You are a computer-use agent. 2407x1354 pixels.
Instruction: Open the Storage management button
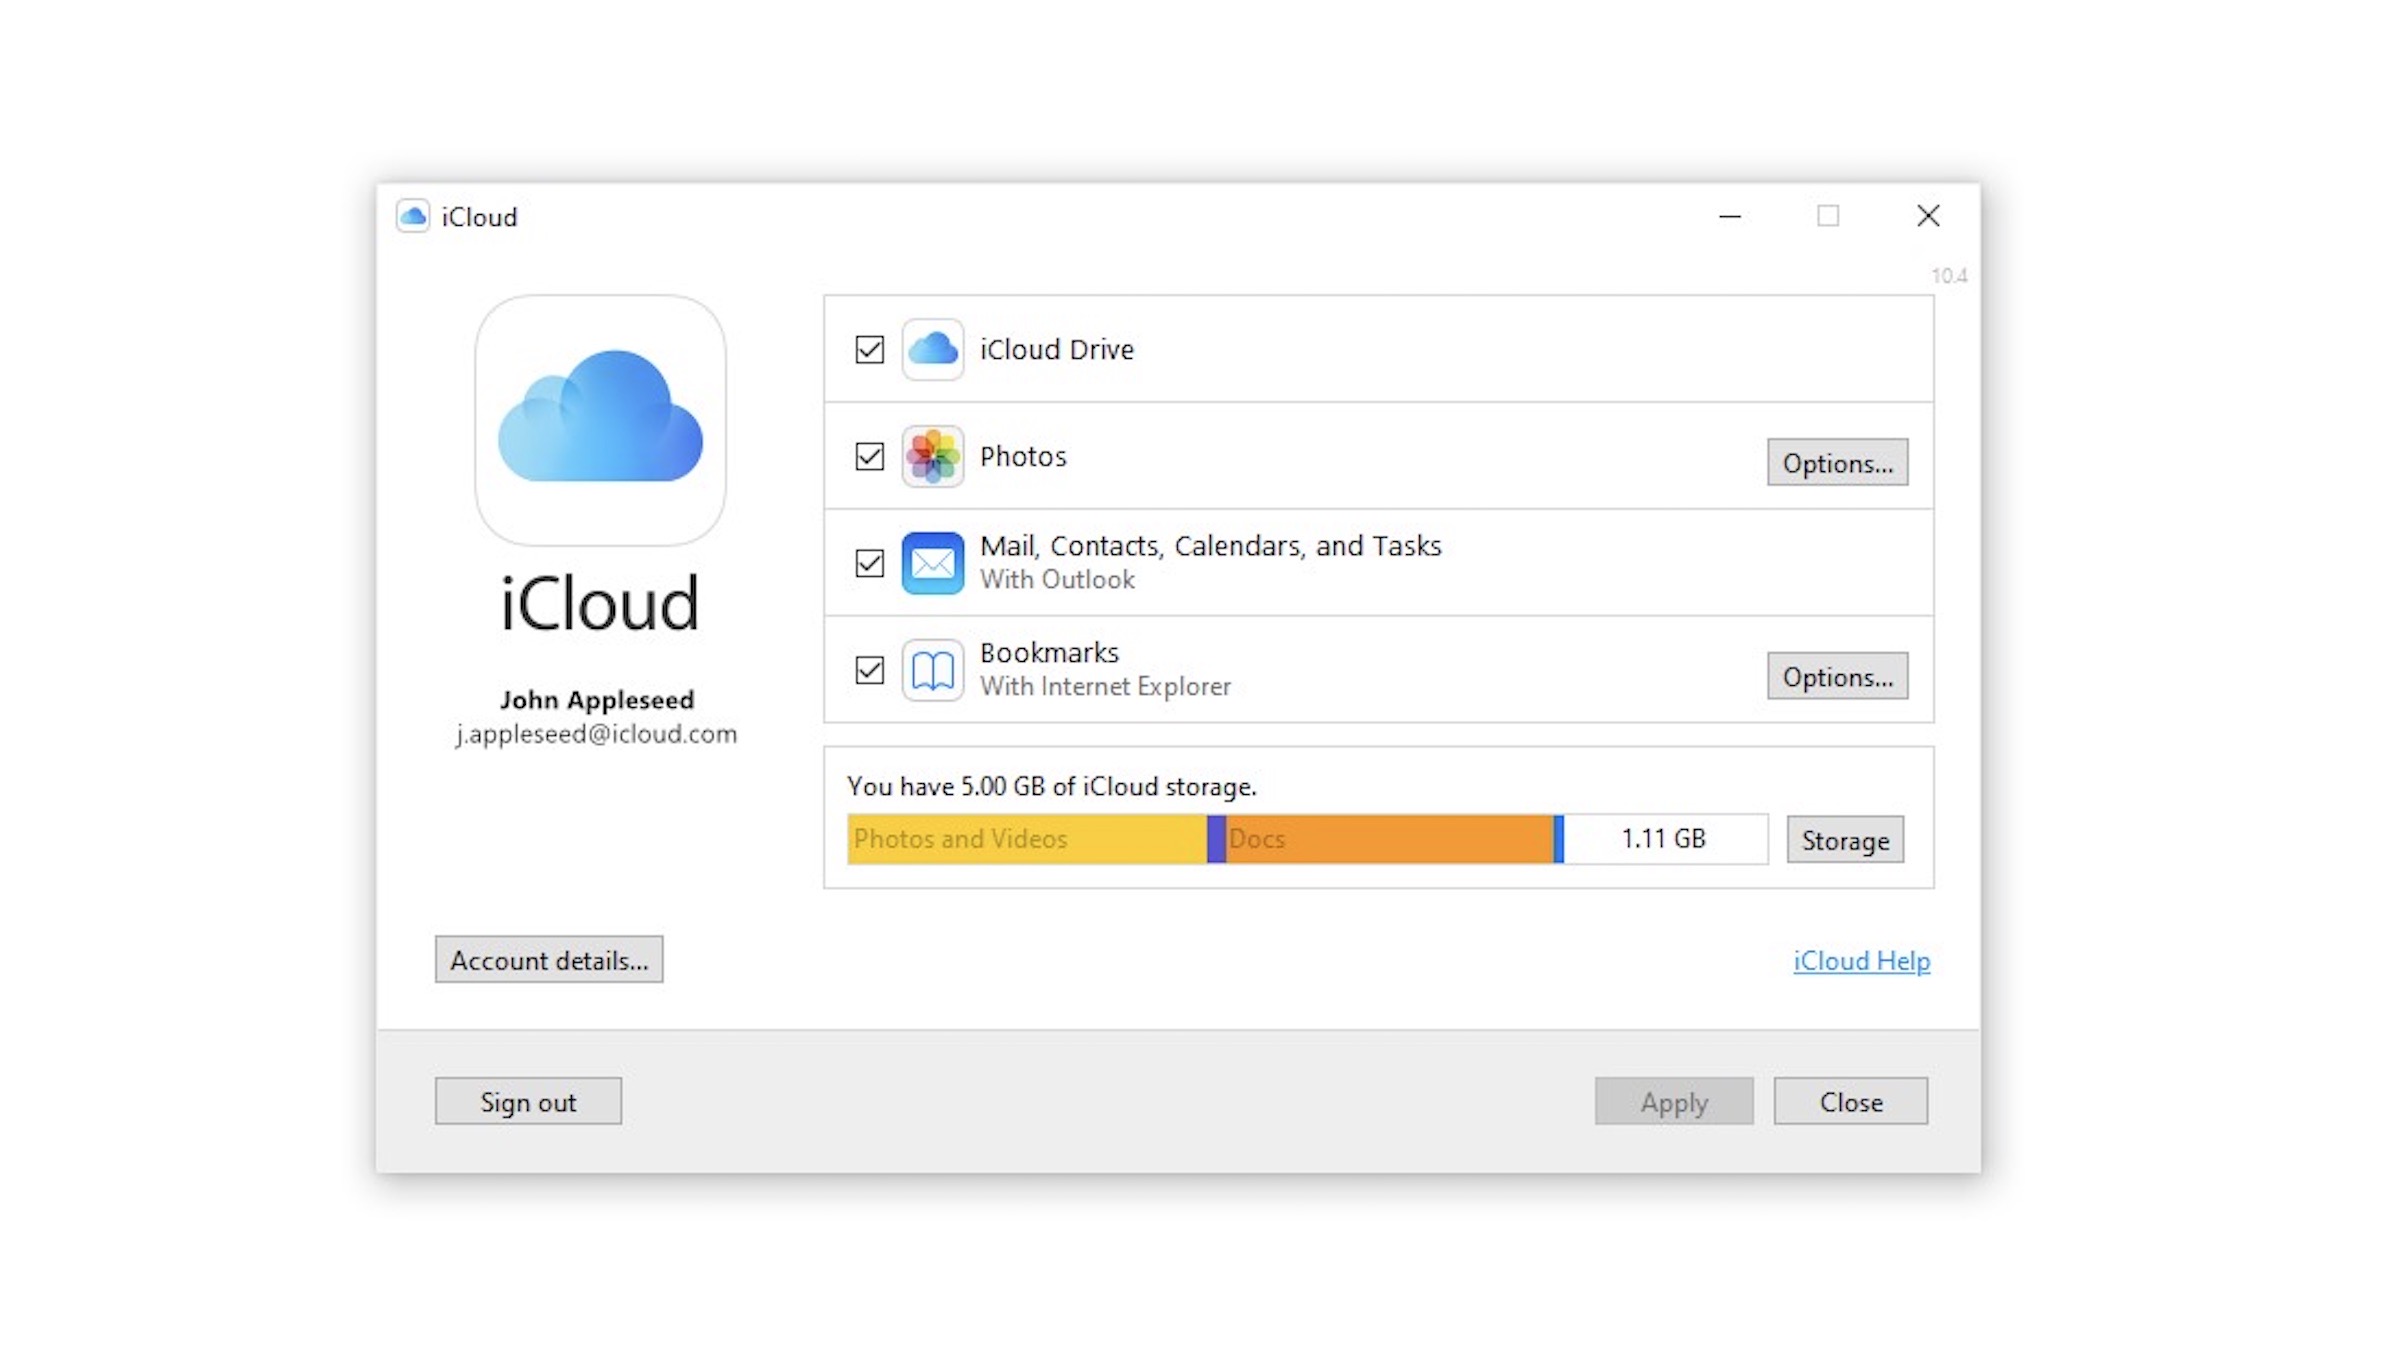[x=1845, y=839]
